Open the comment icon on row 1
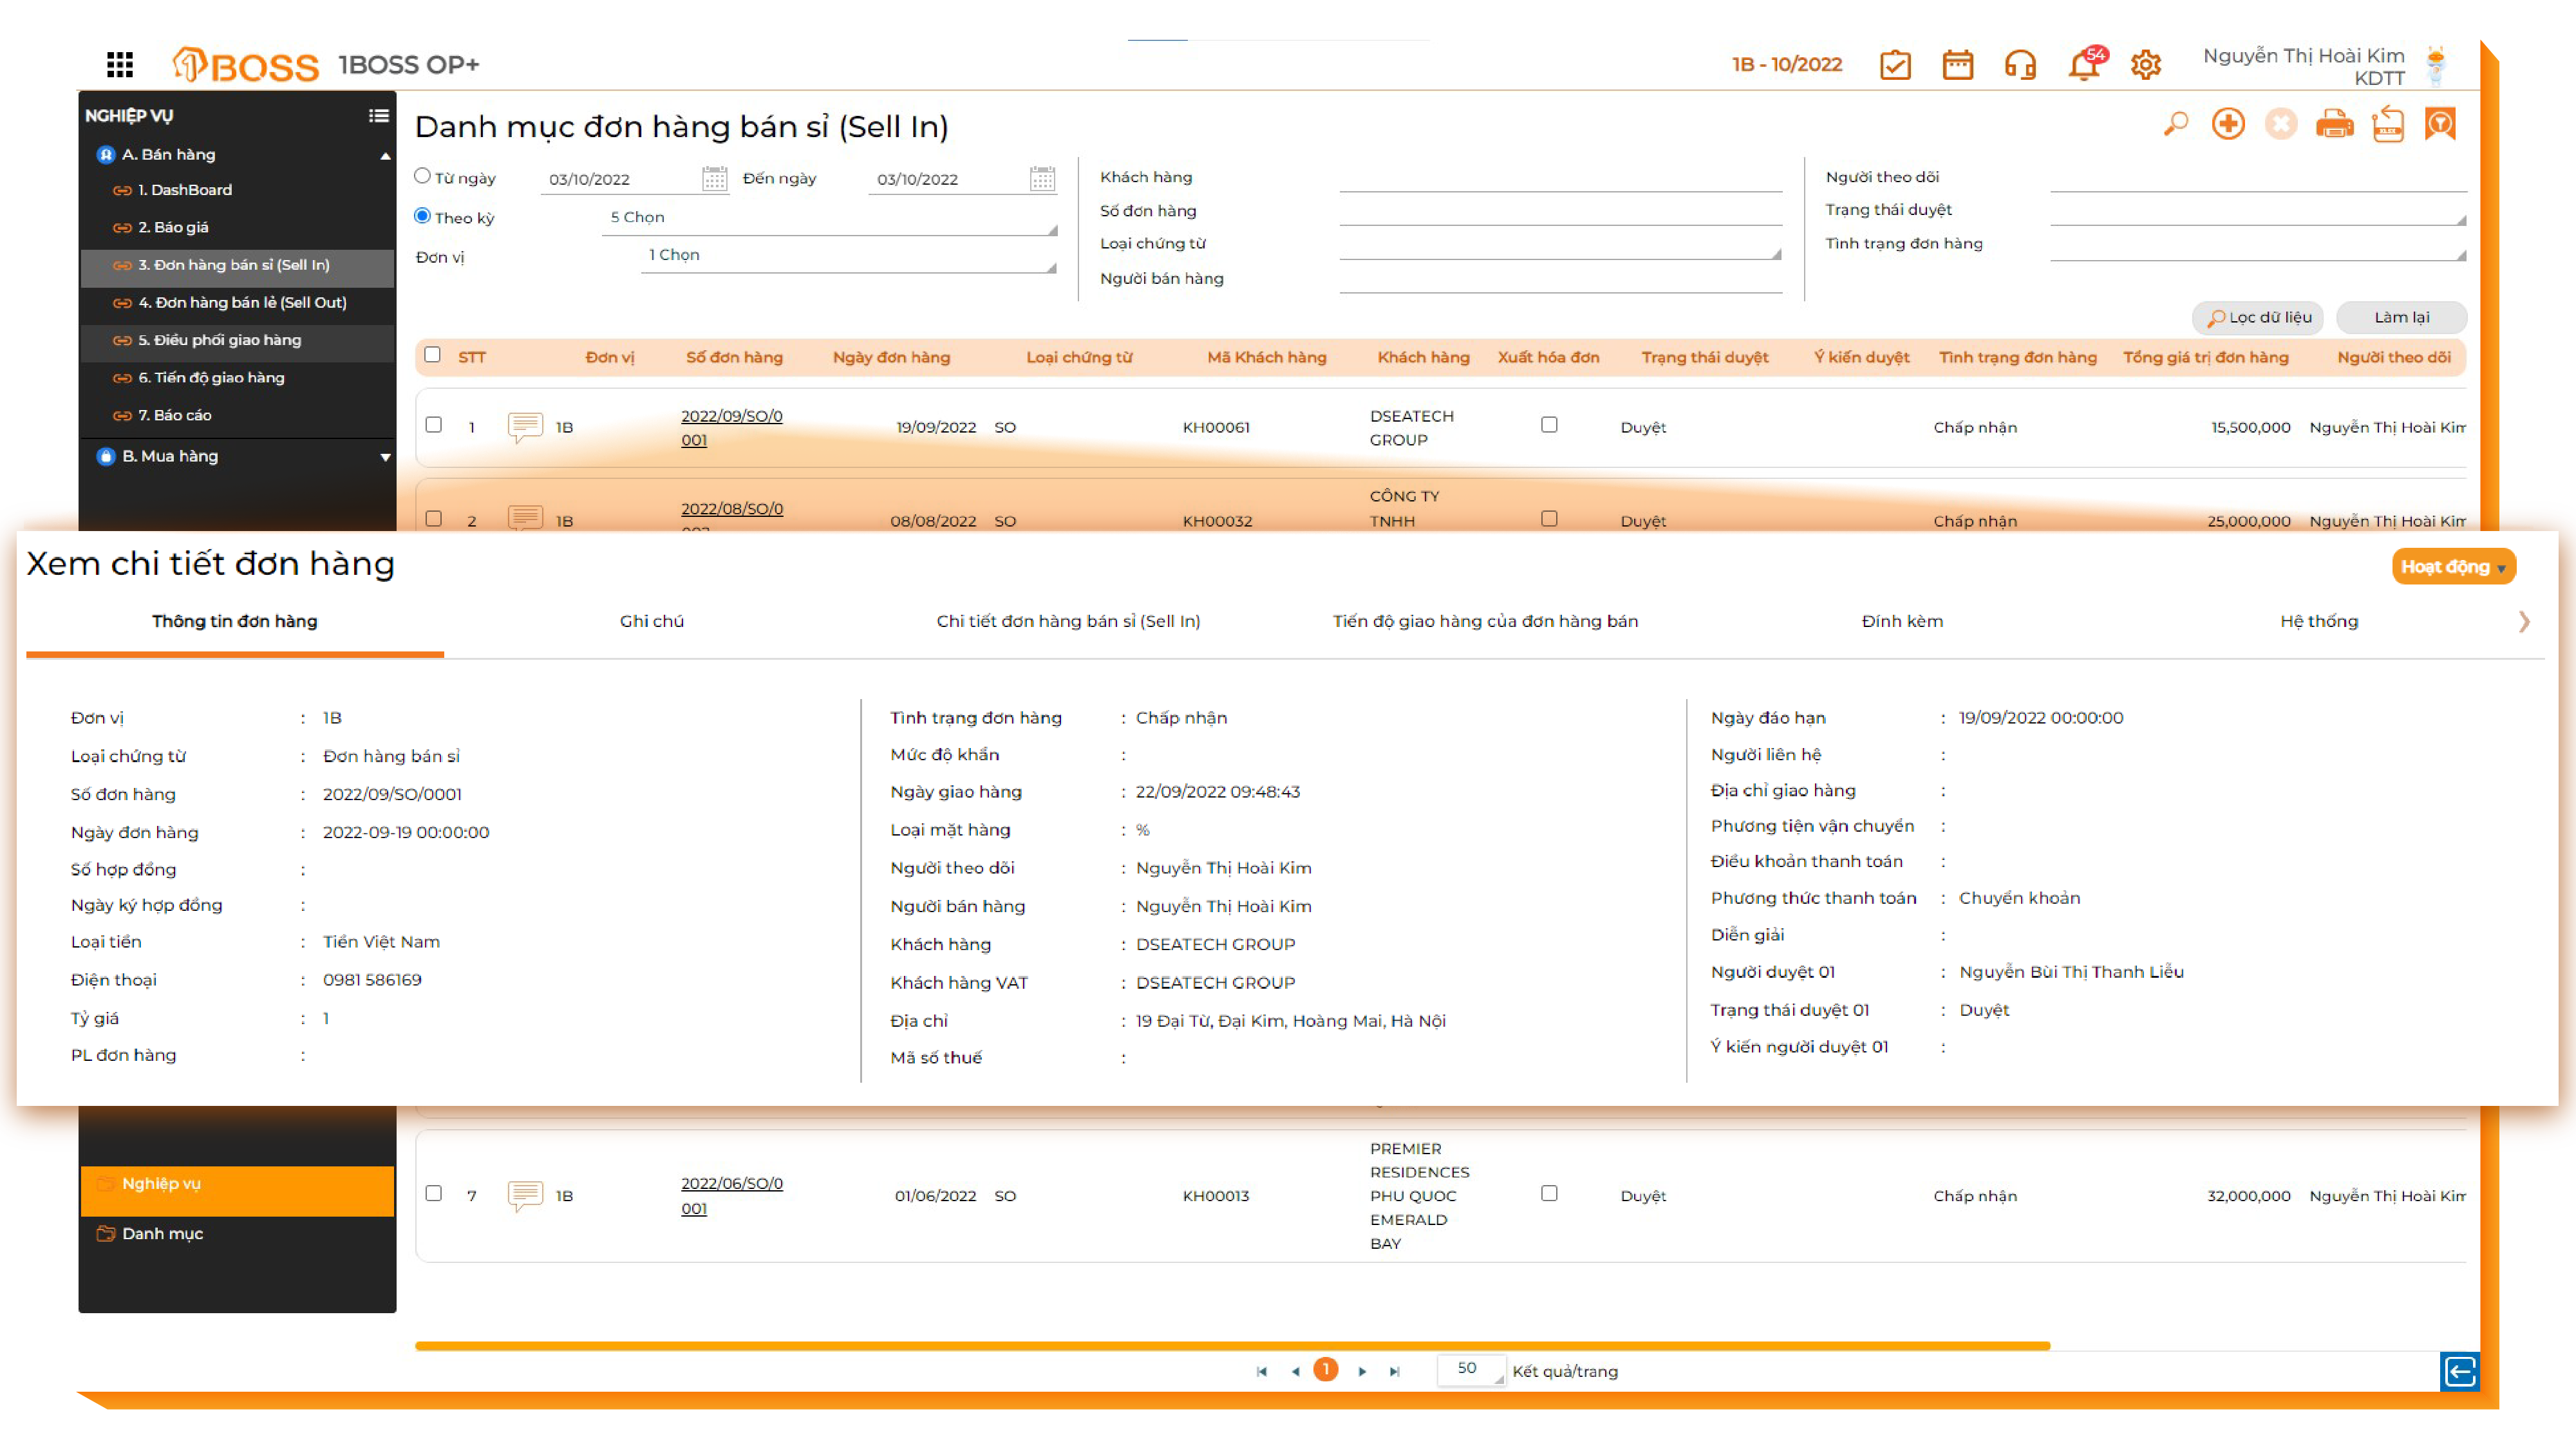Screen dimensions: 2576x1449 point(525,427)
